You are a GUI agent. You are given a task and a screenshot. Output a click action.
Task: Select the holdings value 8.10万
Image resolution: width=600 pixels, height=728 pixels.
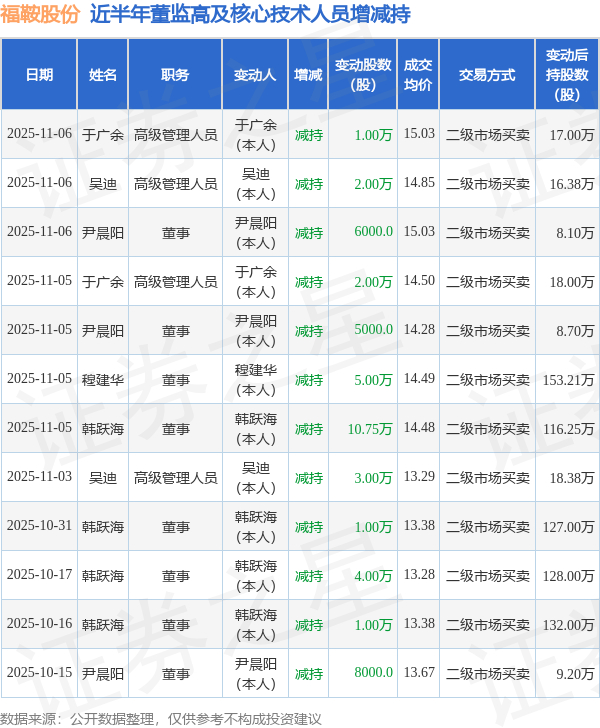coord(575,233)
